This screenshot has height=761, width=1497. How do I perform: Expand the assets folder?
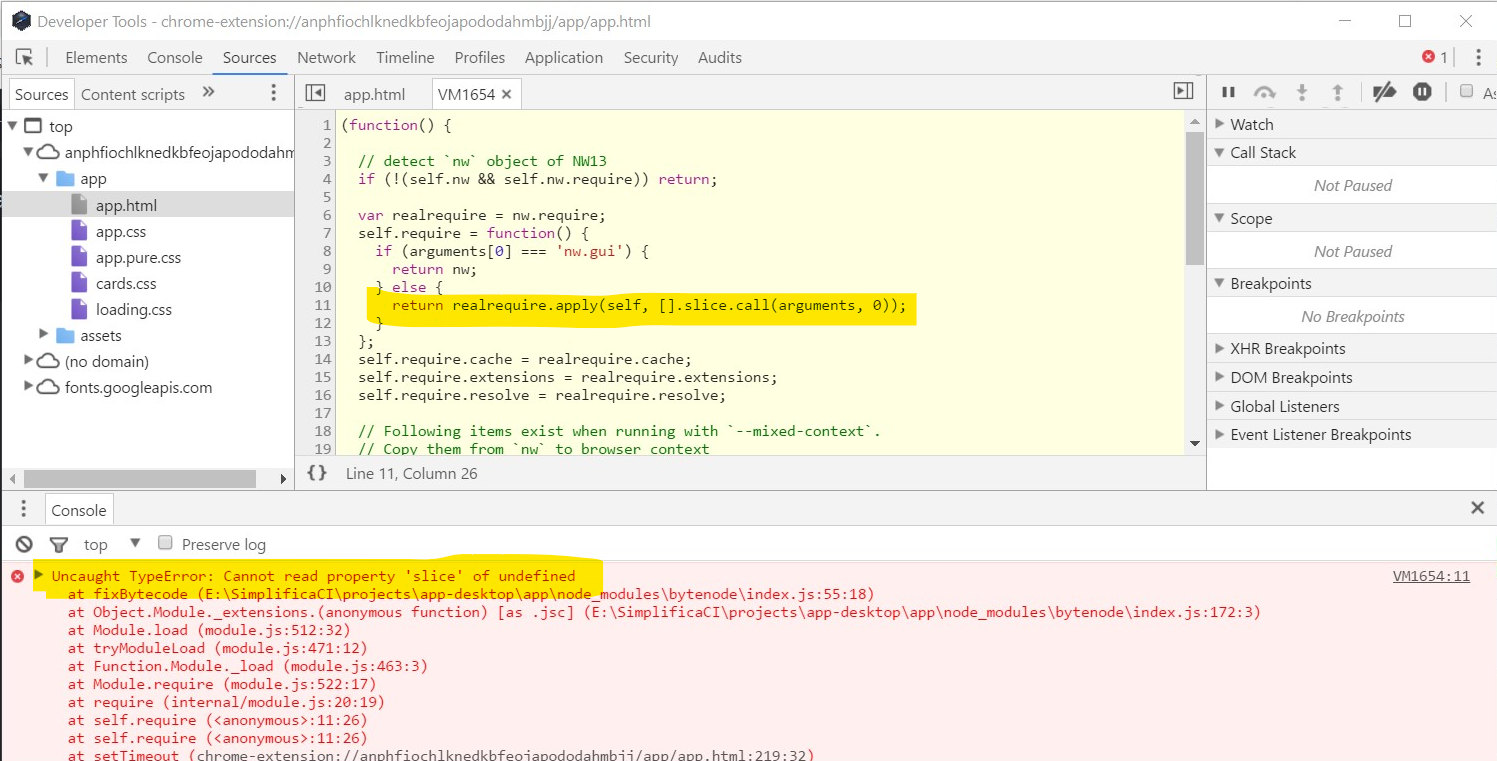click(x=43, y=335)
